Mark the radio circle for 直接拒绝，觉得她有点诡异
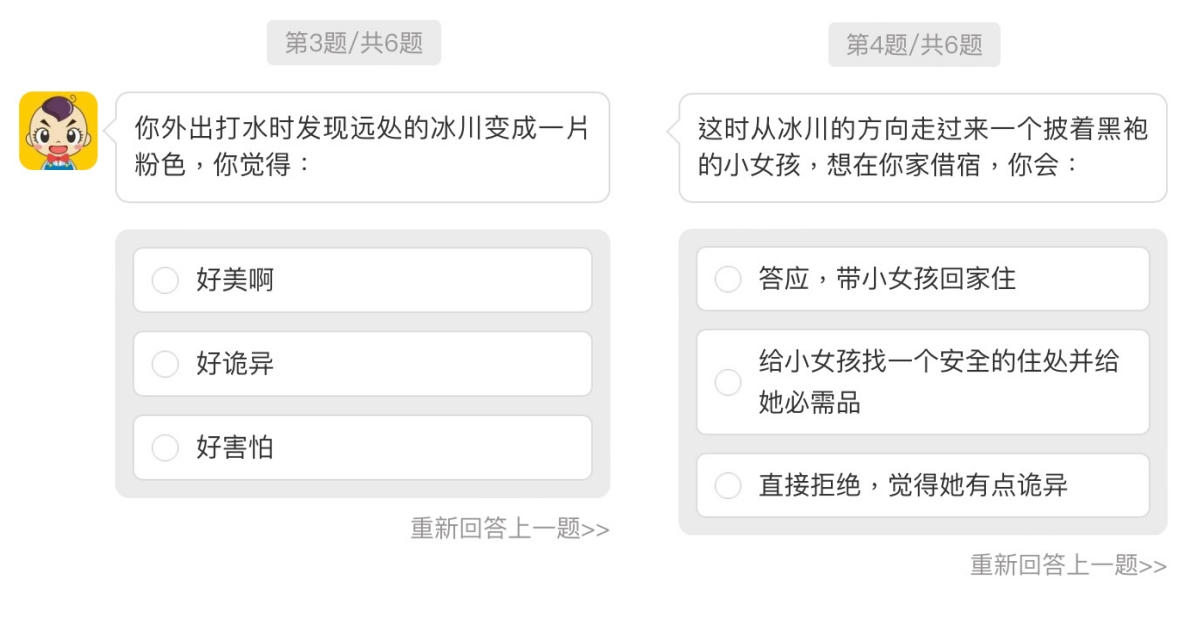 click(x=728, y=486)
